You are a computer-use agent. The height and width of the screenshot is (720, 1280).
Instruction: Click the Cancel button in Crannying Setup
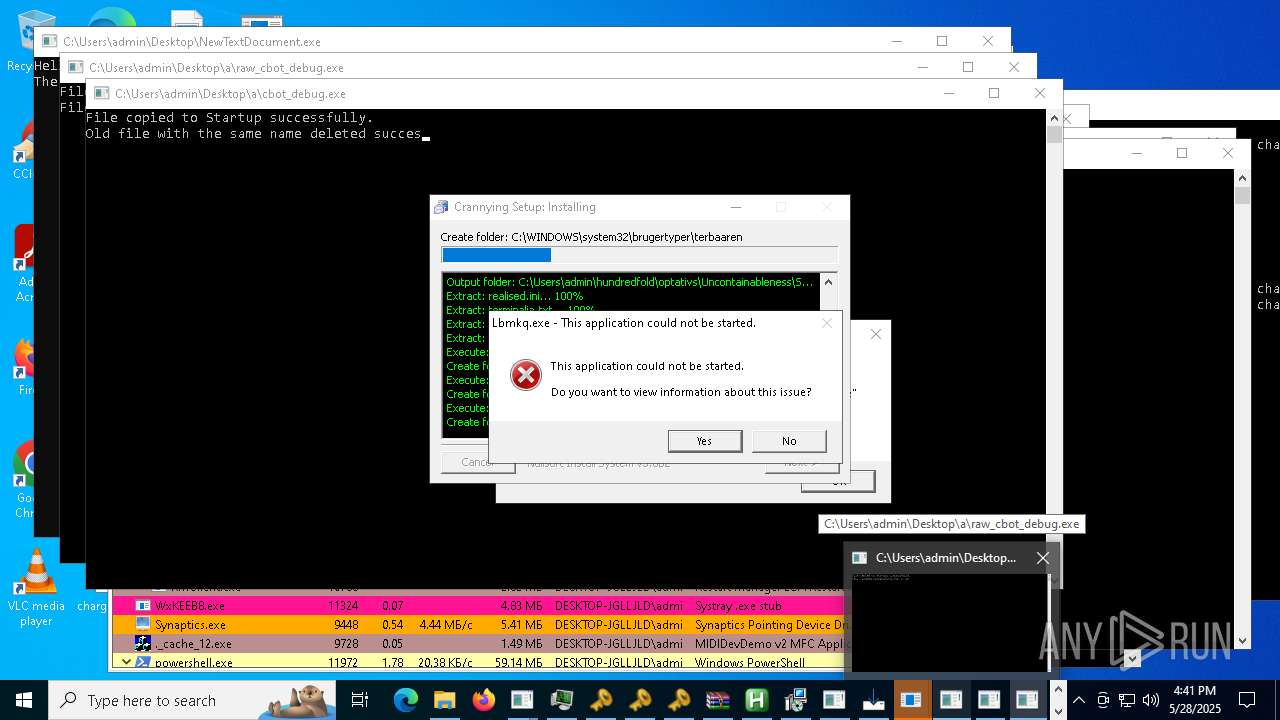(x=478, y=462)
